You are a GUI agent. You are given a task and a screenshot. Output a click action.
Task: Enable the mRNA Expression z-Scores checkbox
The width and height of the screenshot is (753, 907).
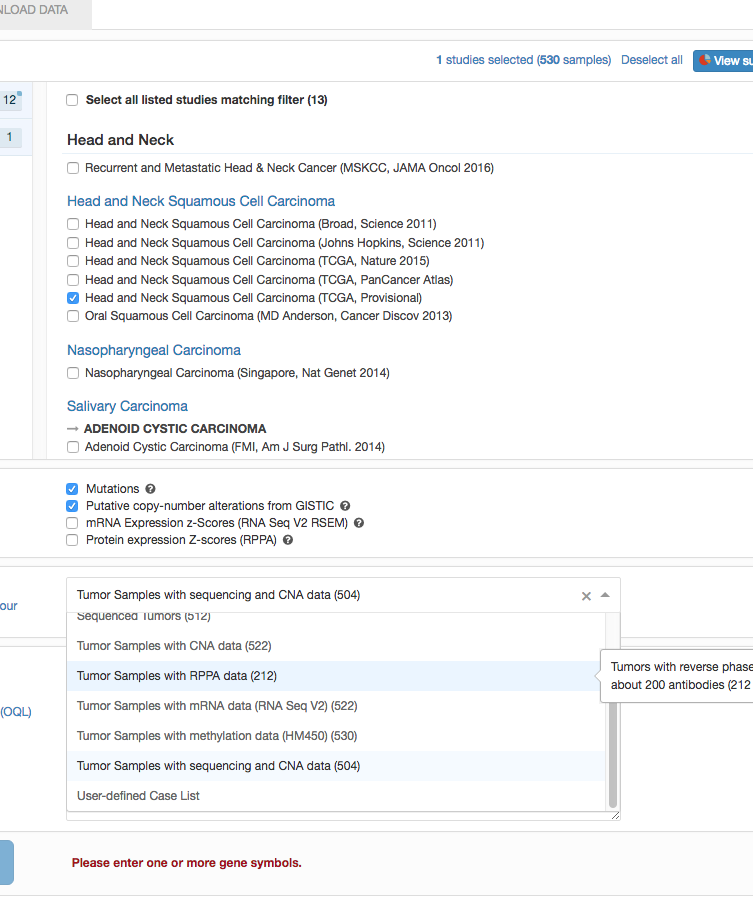coord(72,522)
